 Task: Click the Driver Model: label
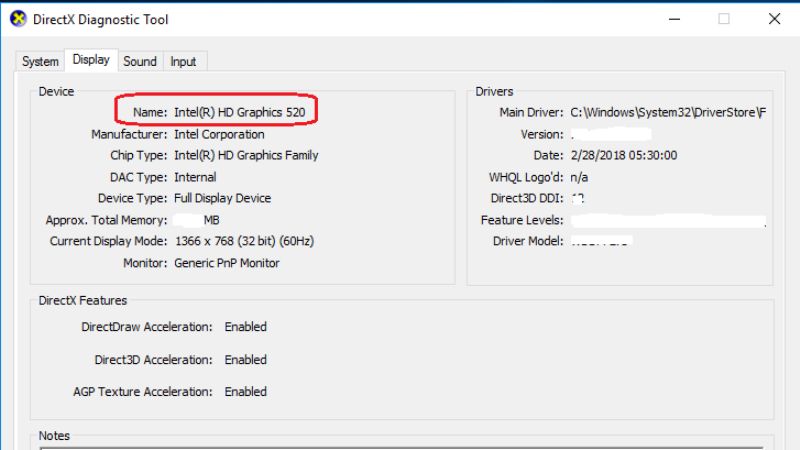528,241
